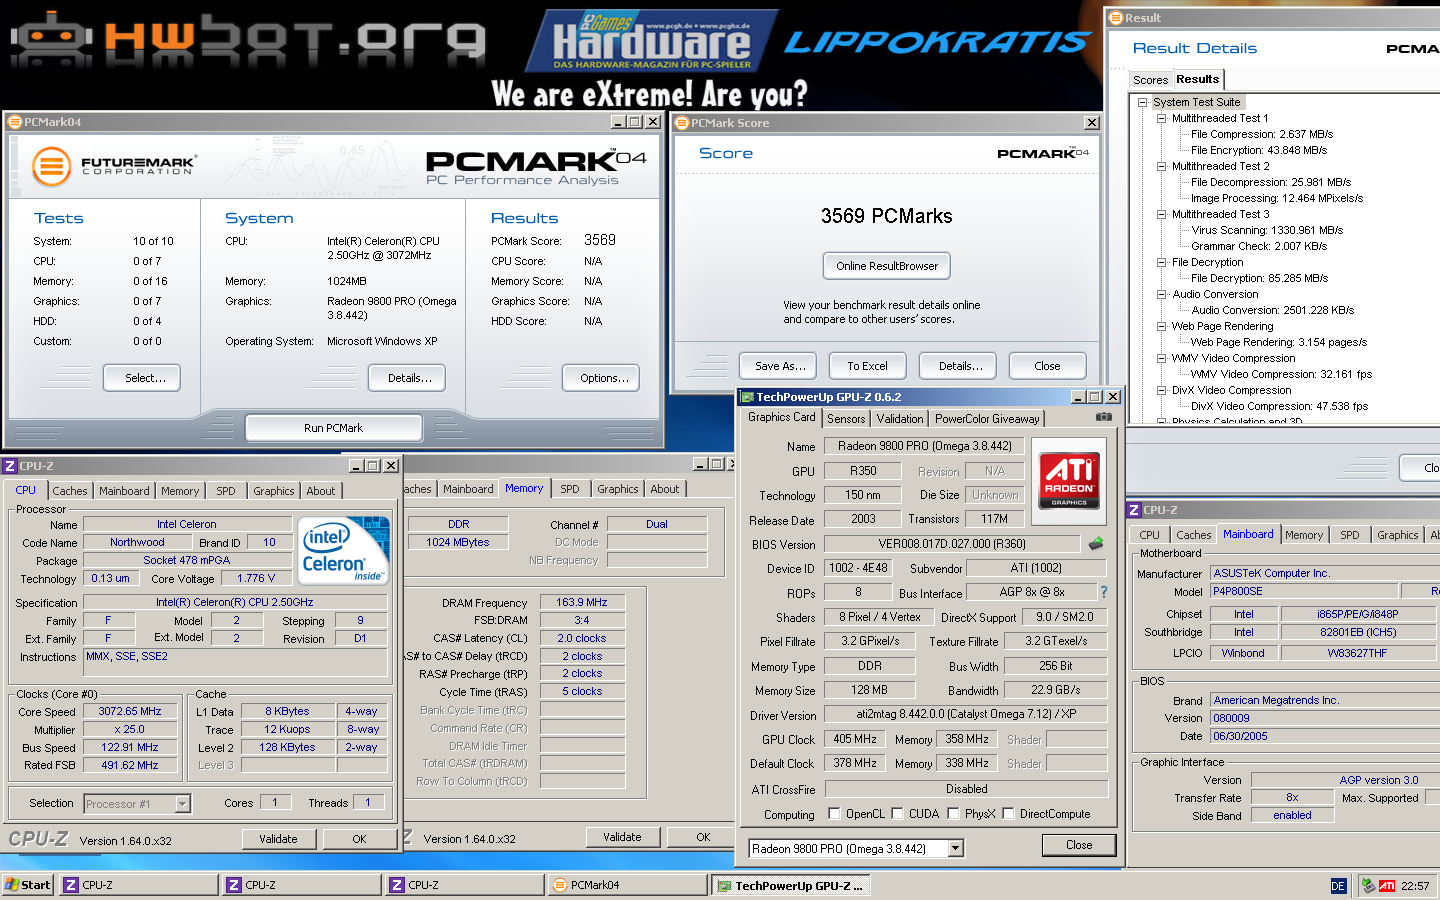Collapse the File Decryption tree node
1440x900 pixels.
pyautogui.click(x=1161, y=262)
